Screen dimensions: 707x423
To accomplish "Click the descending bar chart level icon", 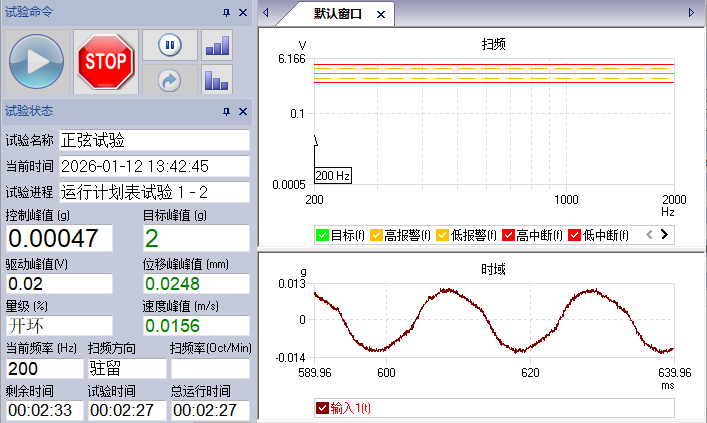I will pos(217,80).
